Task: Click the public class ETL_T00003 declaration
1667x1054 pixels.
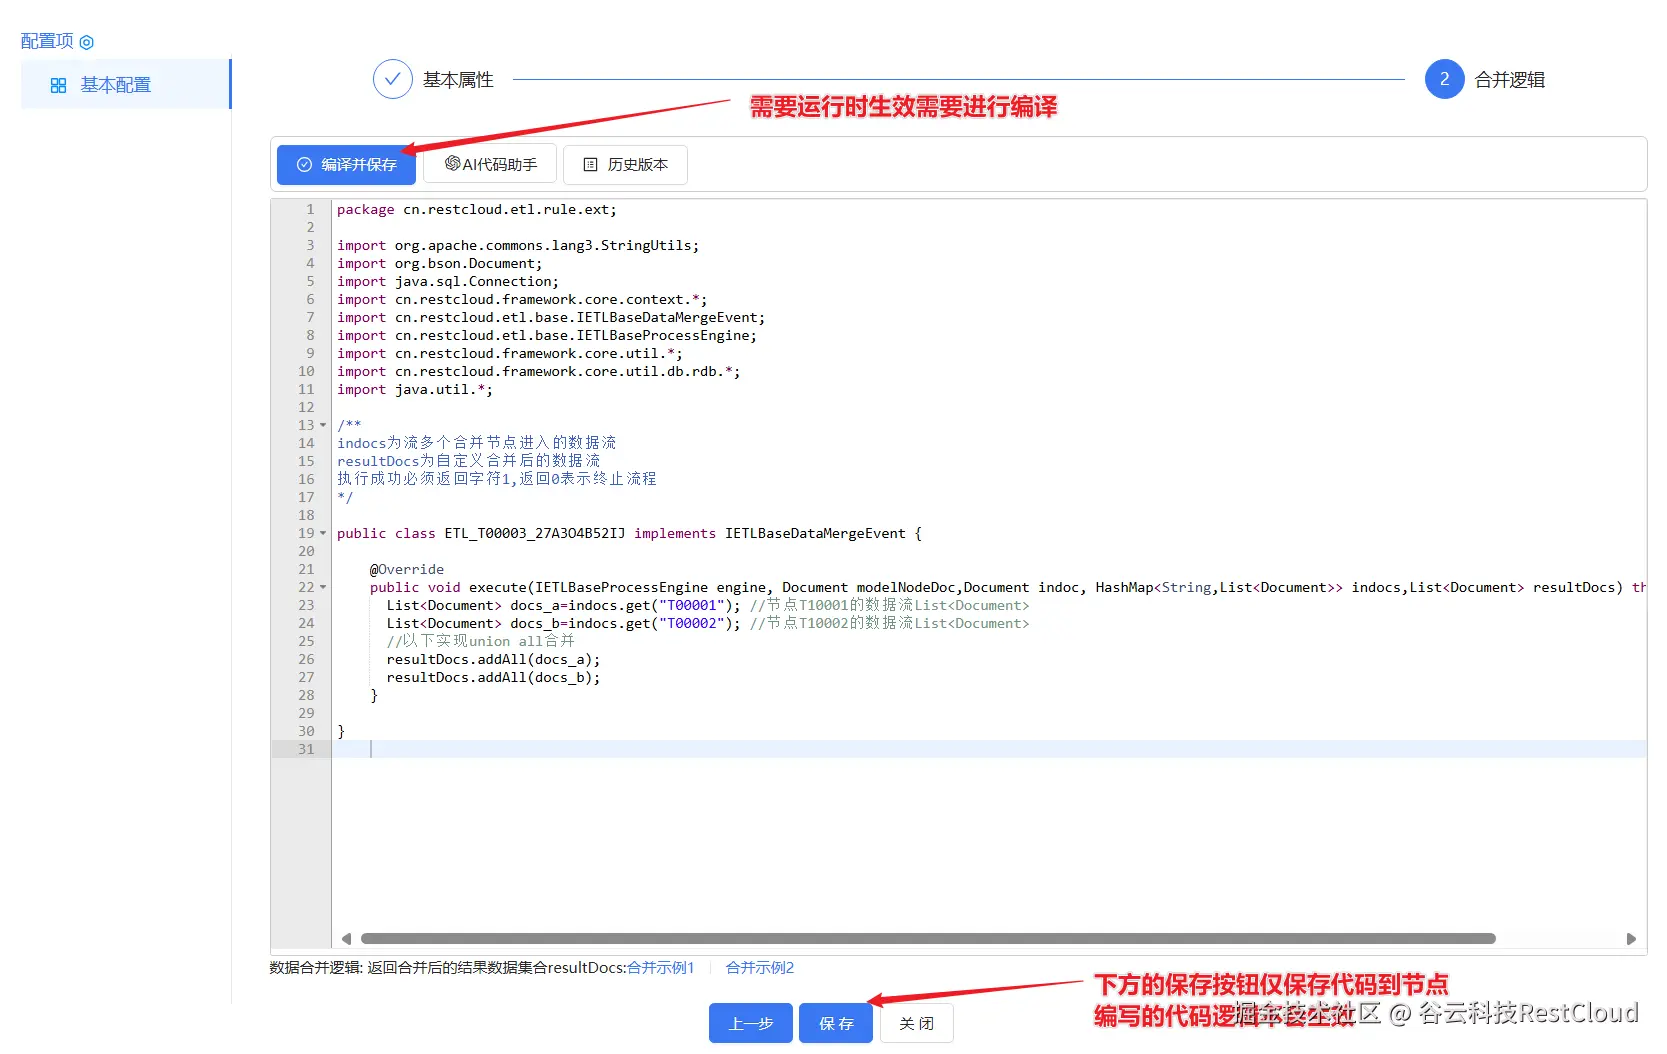Action: tap(629, 533)
